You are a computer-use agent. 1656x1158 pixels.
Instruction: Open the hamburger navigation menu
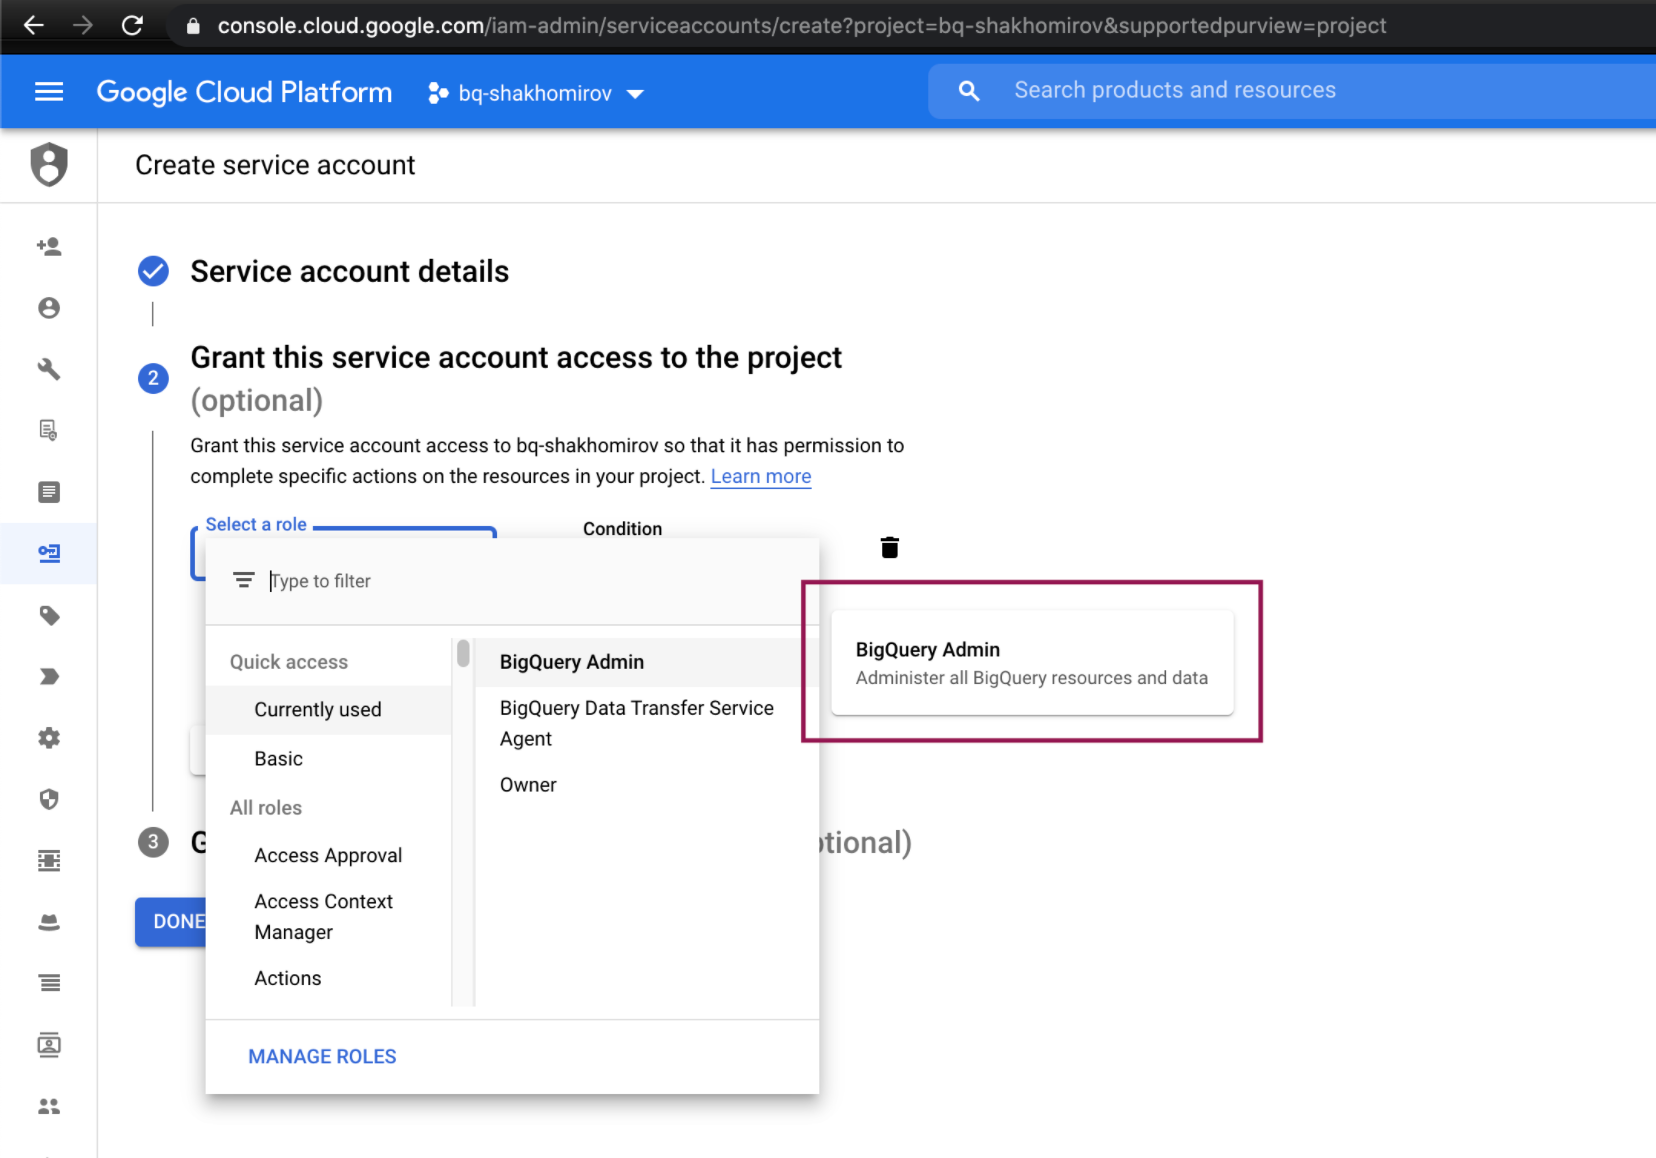click(49, 92)
